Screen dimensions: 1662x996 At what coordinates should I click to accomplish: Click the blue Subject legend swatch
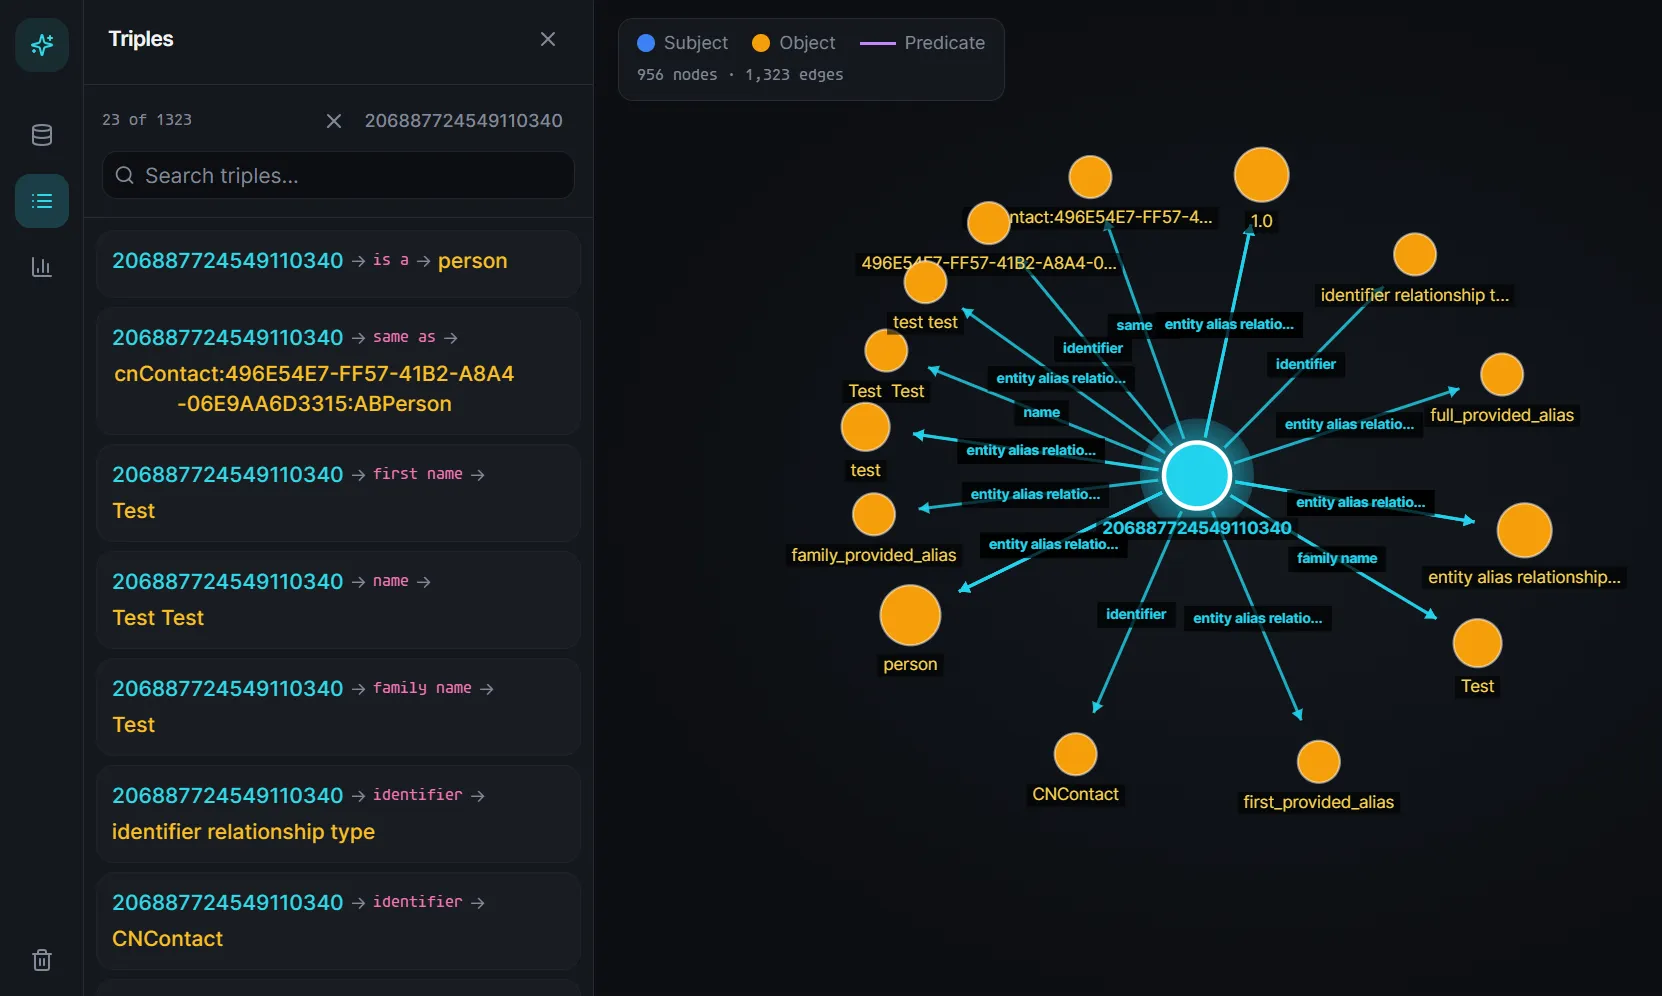pyautogui.click(x=646, y=43)
